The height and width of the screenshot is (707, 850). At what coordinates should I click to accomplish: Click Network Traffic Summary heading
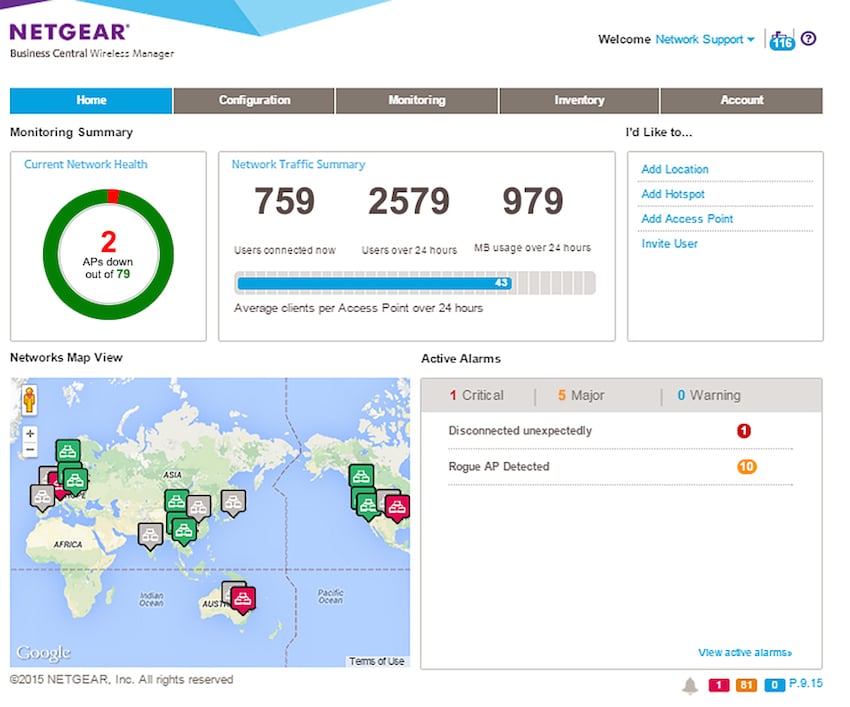pyautogui.click(x=298, y=164)
